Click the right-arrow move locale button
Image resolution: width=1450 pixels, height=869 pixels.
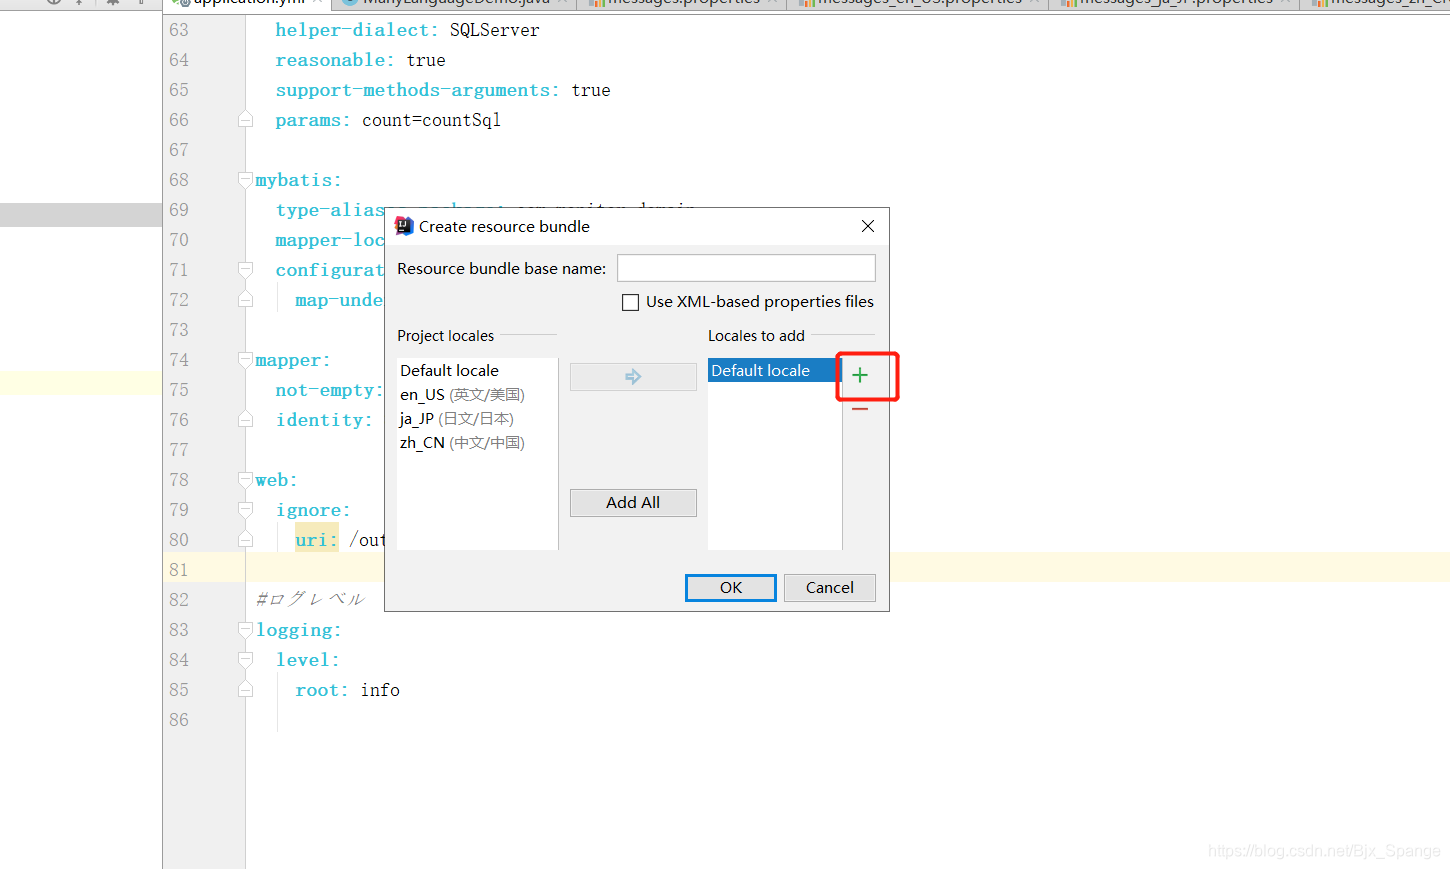click(633, 377)
